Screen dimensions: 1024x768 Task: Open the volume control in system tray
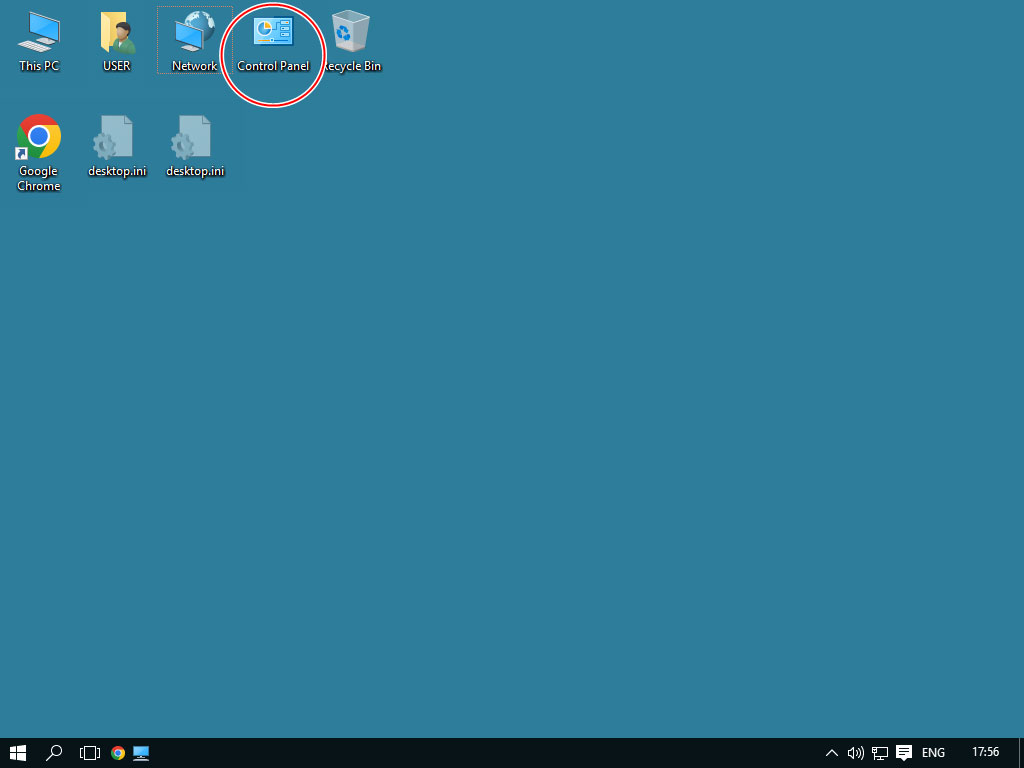point(855,753)
